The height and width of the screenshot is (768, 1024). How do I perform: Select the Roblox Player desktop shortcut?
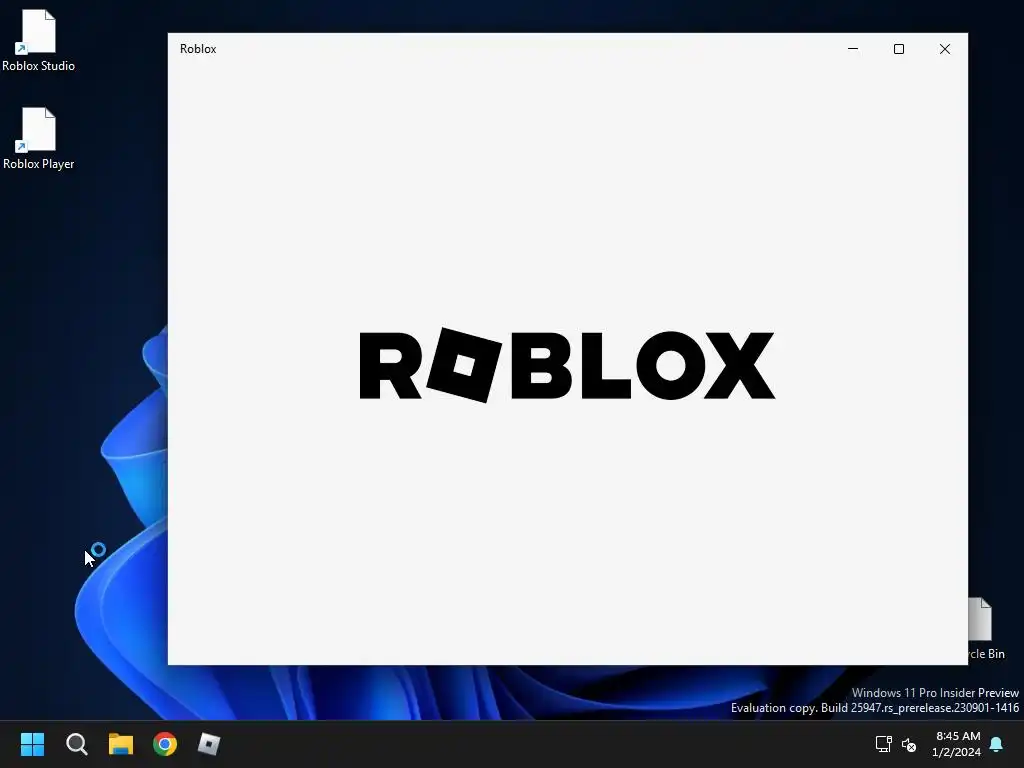tap(38, 138)
